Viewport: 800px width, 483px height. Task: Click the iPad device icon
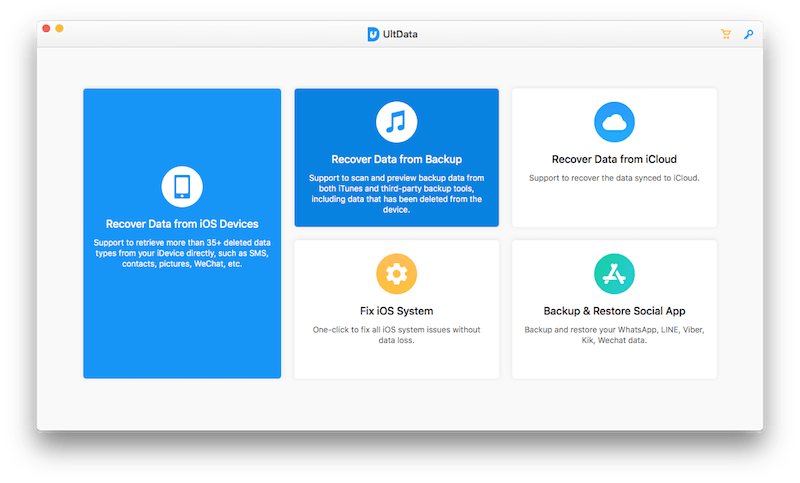pyautogui.click(x=182, y=187)
